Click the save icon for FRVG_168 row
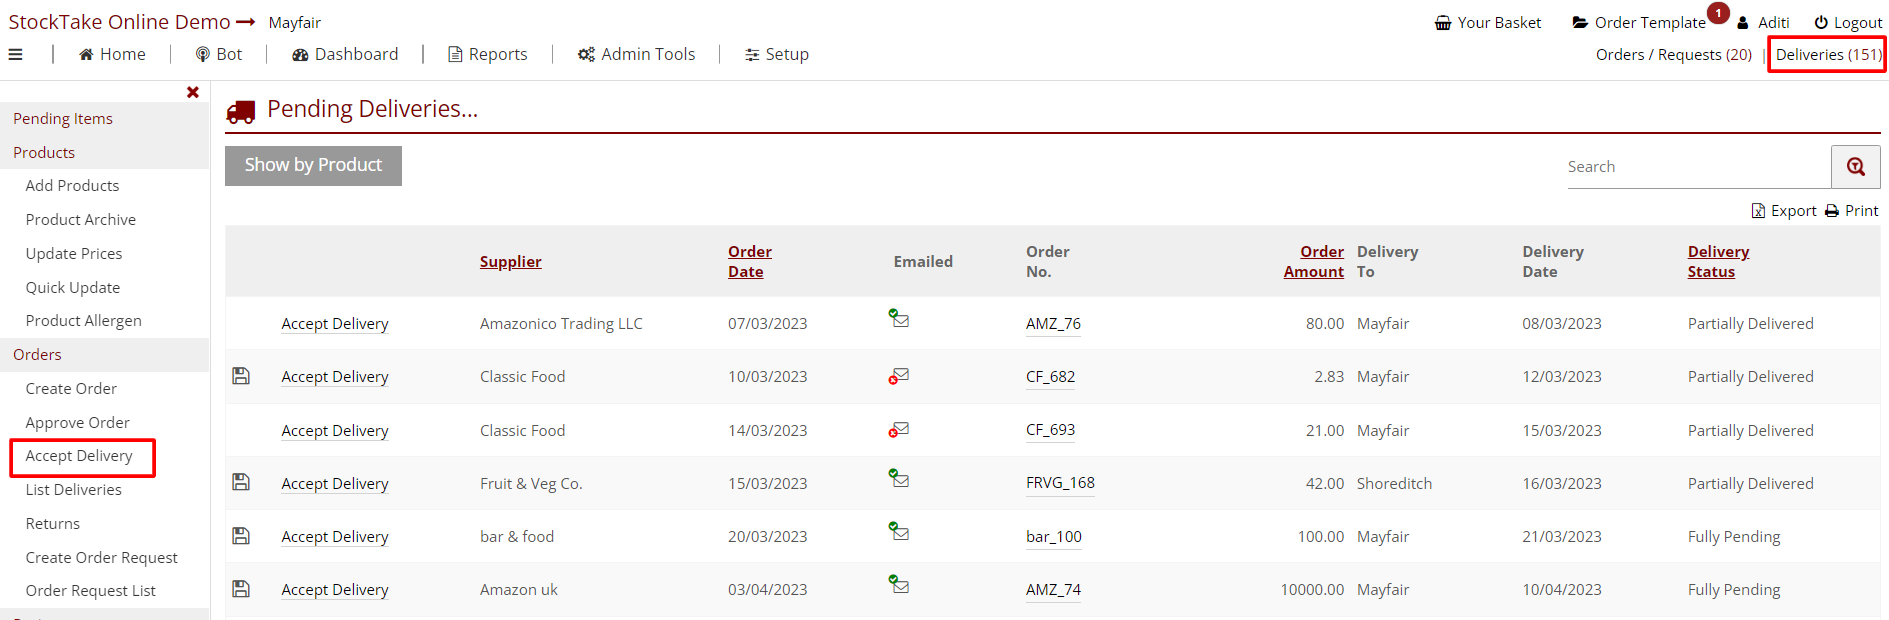Screen dimensions: 1889x620 (x=241, y=482)
